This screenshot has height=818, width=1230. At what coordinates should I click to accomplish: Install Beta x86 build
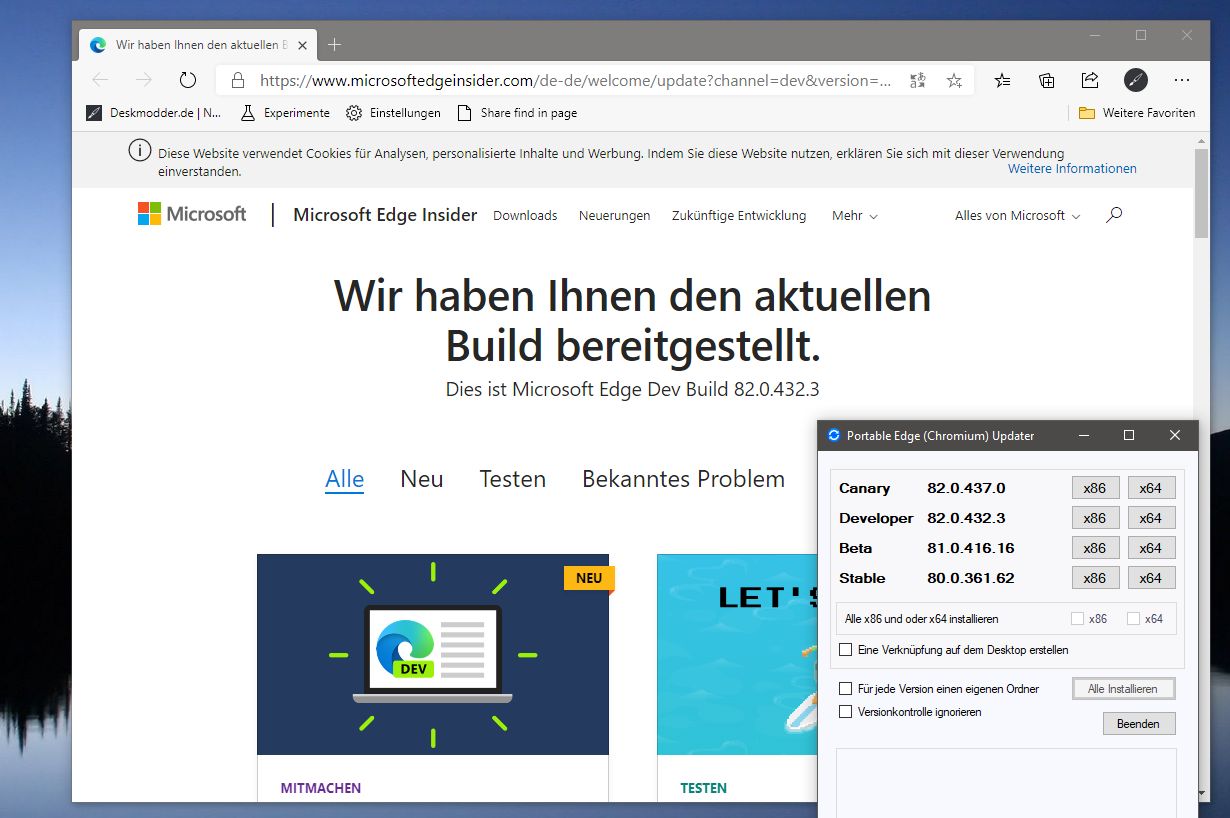pyautogui.click(x=1095, y=548)
